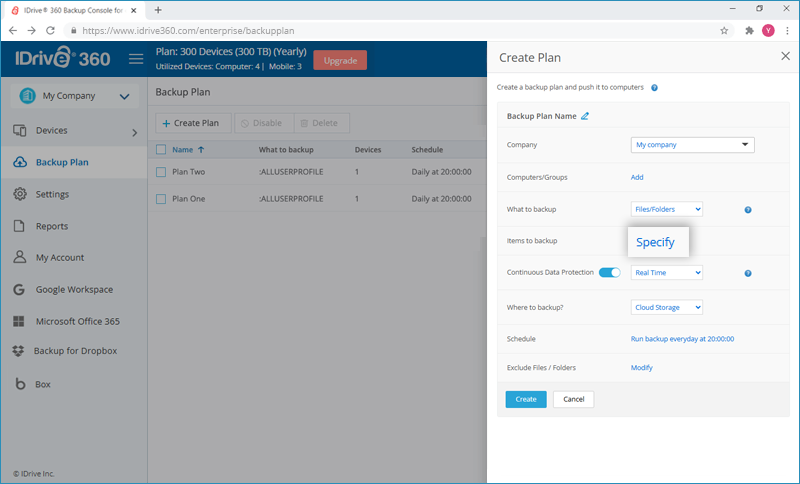Close the Create Plan panel

point(784,57)
